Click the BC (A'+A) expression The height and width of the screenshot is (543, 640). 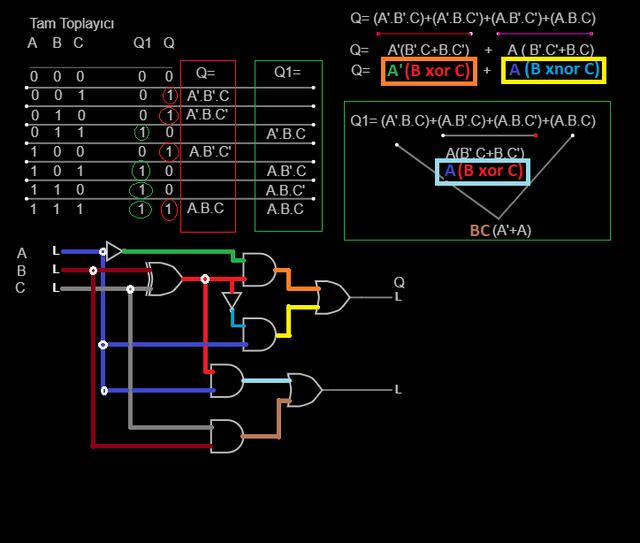[500, 230]
